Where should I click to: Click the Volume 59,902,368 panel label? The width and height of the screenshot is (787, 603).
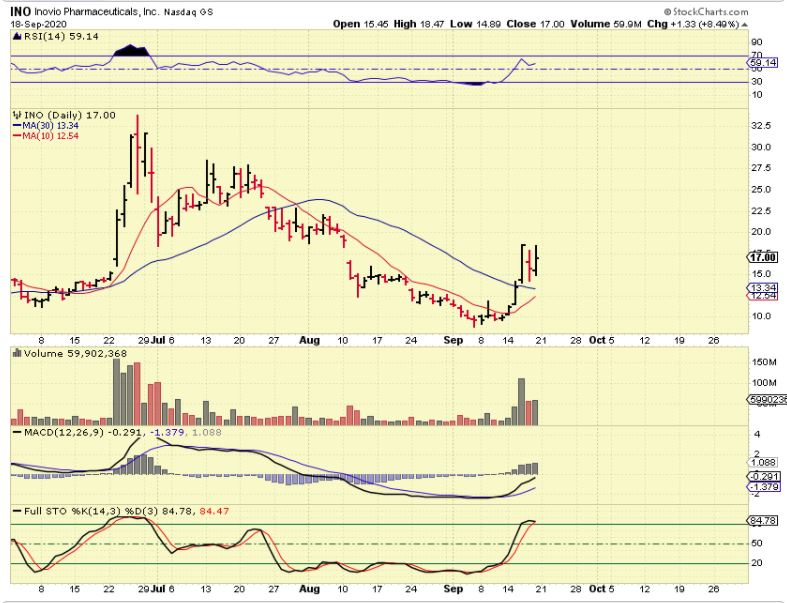pos(75,353)
